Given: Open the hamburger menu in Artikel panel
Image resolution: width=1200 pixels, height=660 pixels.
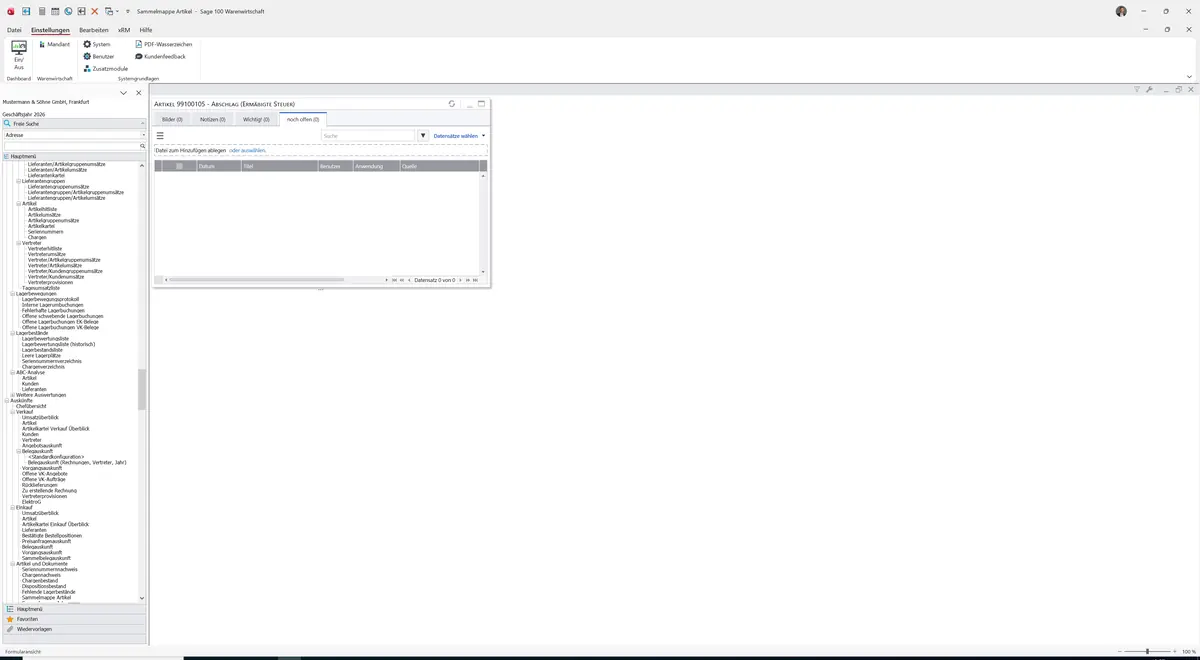Looking at the screenshot, I should pyautogui.click(x=160, y=135).
